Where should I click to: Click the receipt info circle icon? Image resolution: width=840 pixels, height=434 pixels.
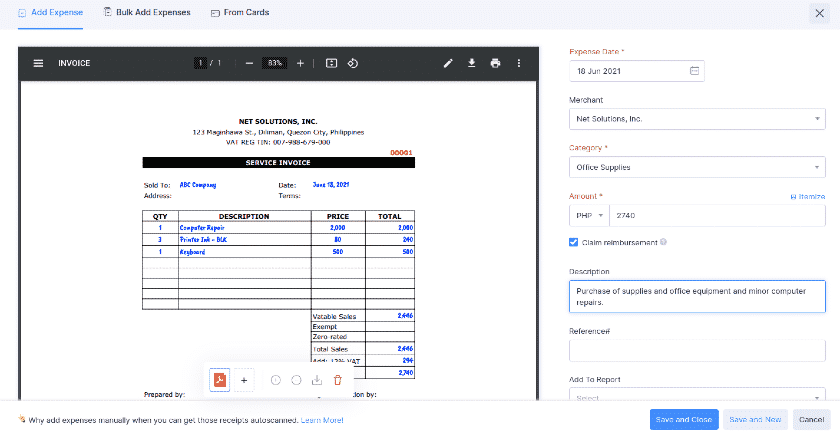[276, 380]
